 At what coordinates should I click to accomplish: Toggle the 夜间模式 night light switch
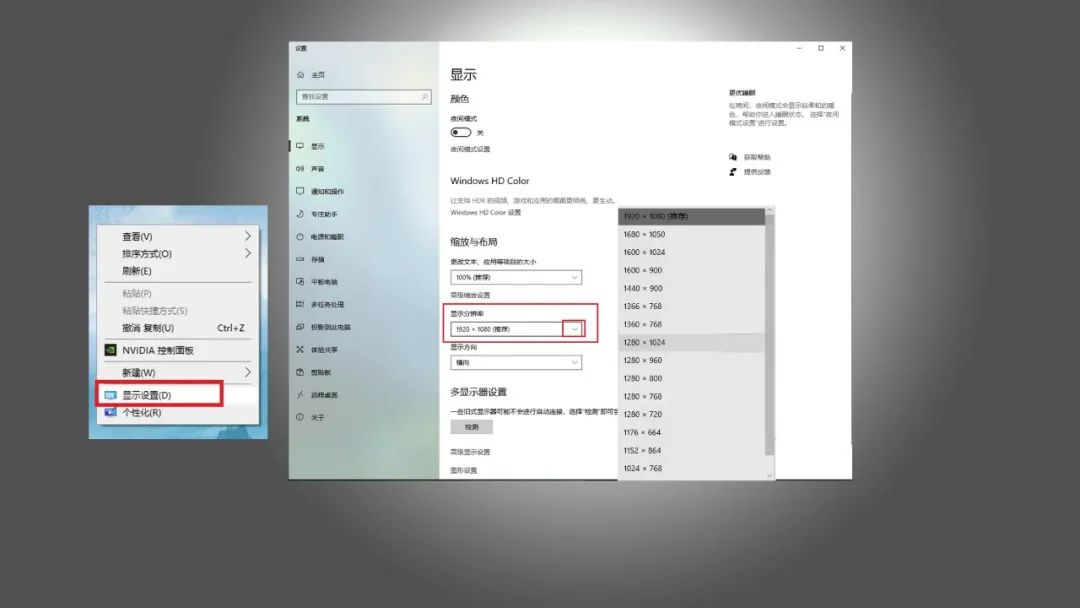(461, 132)
